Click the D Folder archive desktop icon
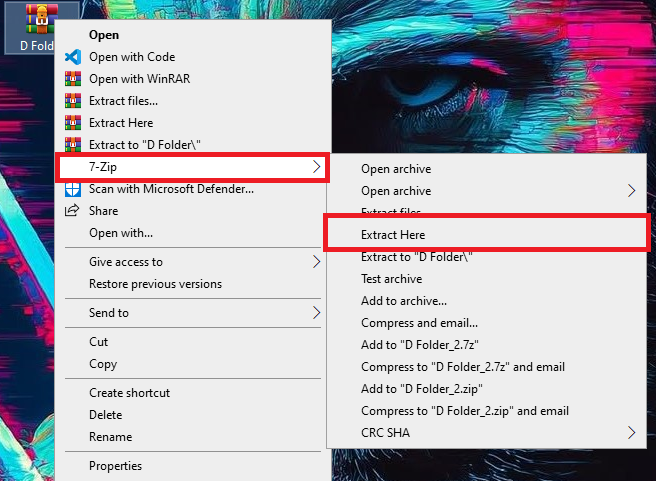 [38, 20]
